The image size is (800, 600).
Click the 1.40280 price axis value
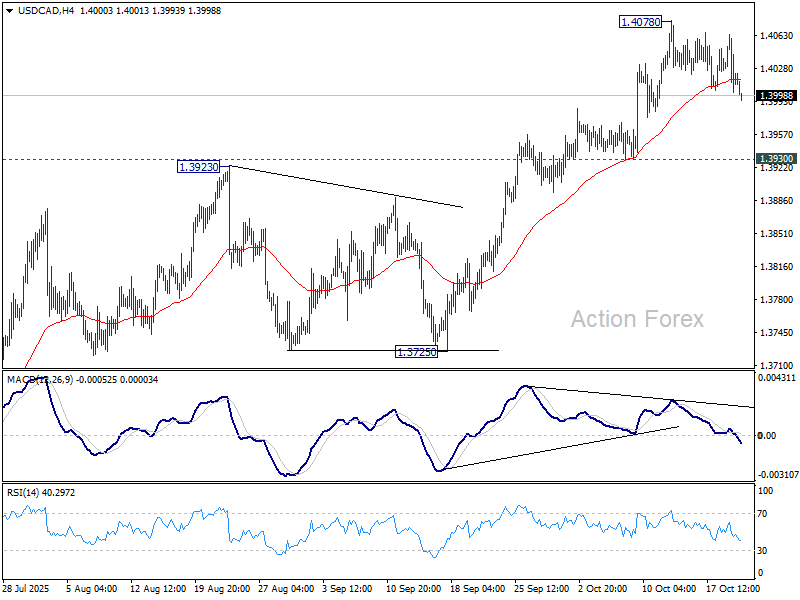click(777, 68)
